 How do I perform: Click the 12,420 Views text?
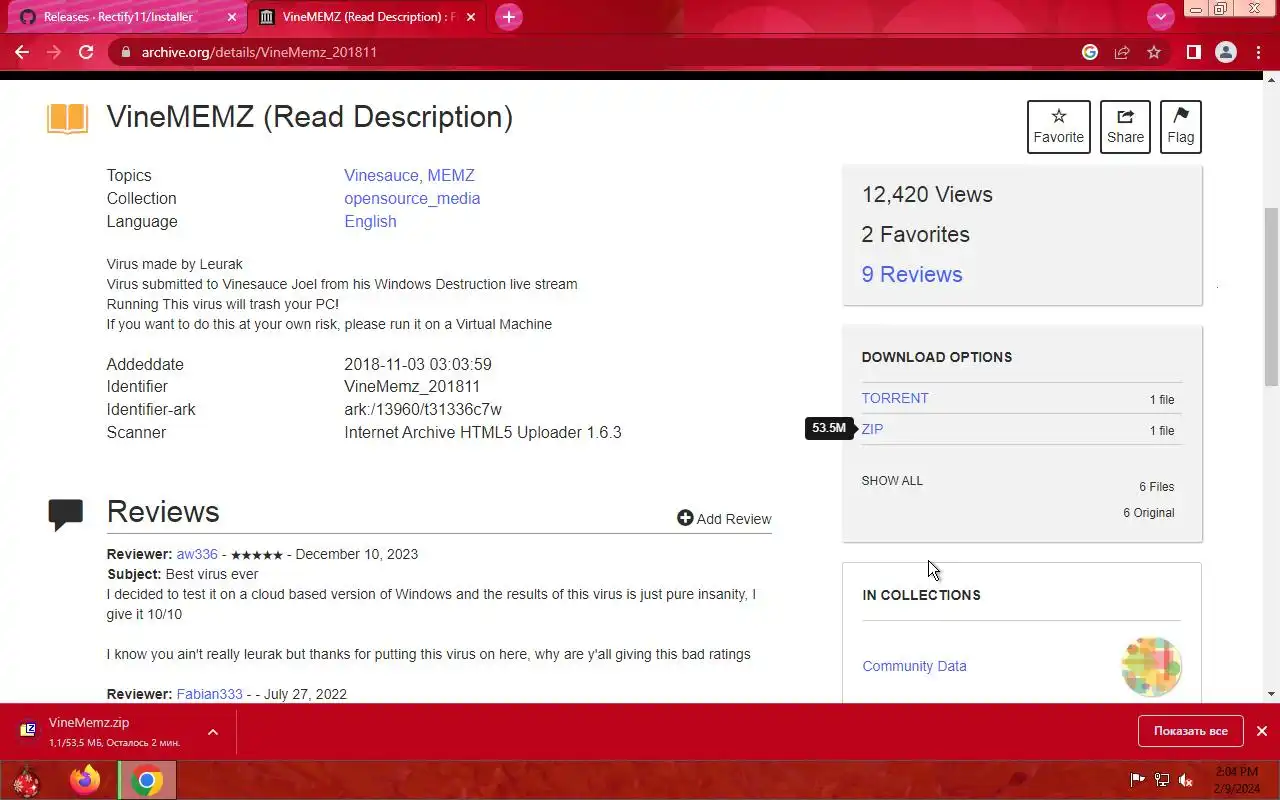click(x=927, y=194)
